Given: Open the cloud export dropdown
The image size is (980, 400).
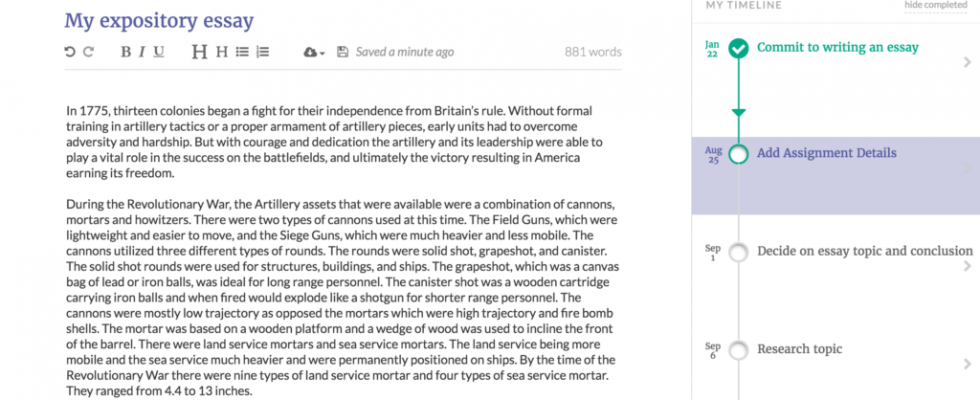Looking at the screenshot, I should click(314, 52).
